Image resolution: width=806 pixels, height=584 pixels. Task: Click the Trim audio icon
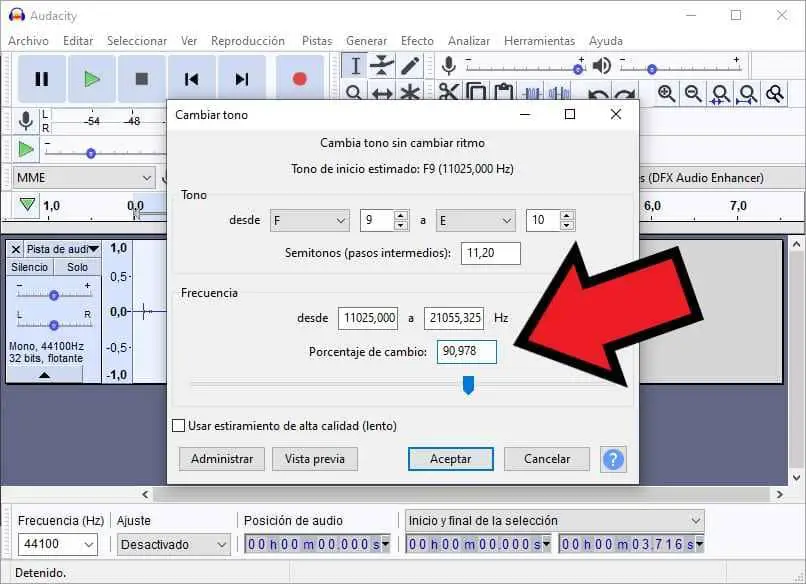532,93
